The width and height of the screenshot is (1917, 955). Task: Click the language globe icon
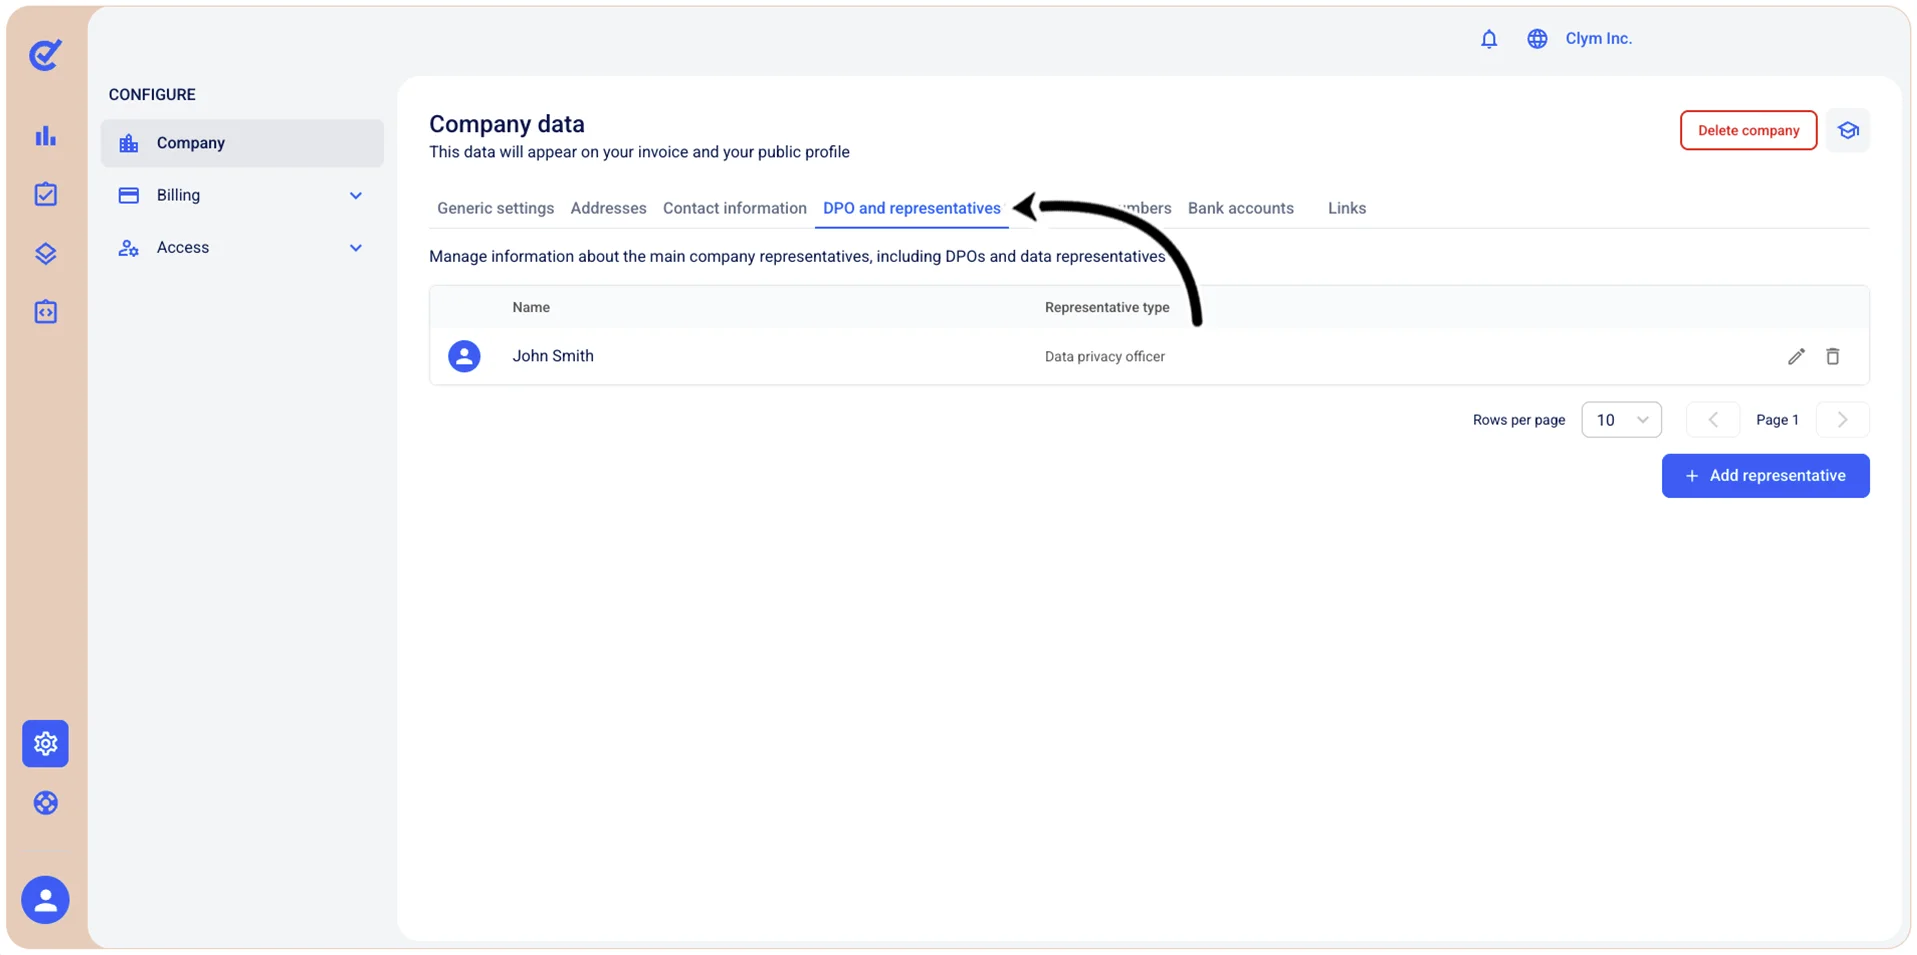tap(1537, 39)
